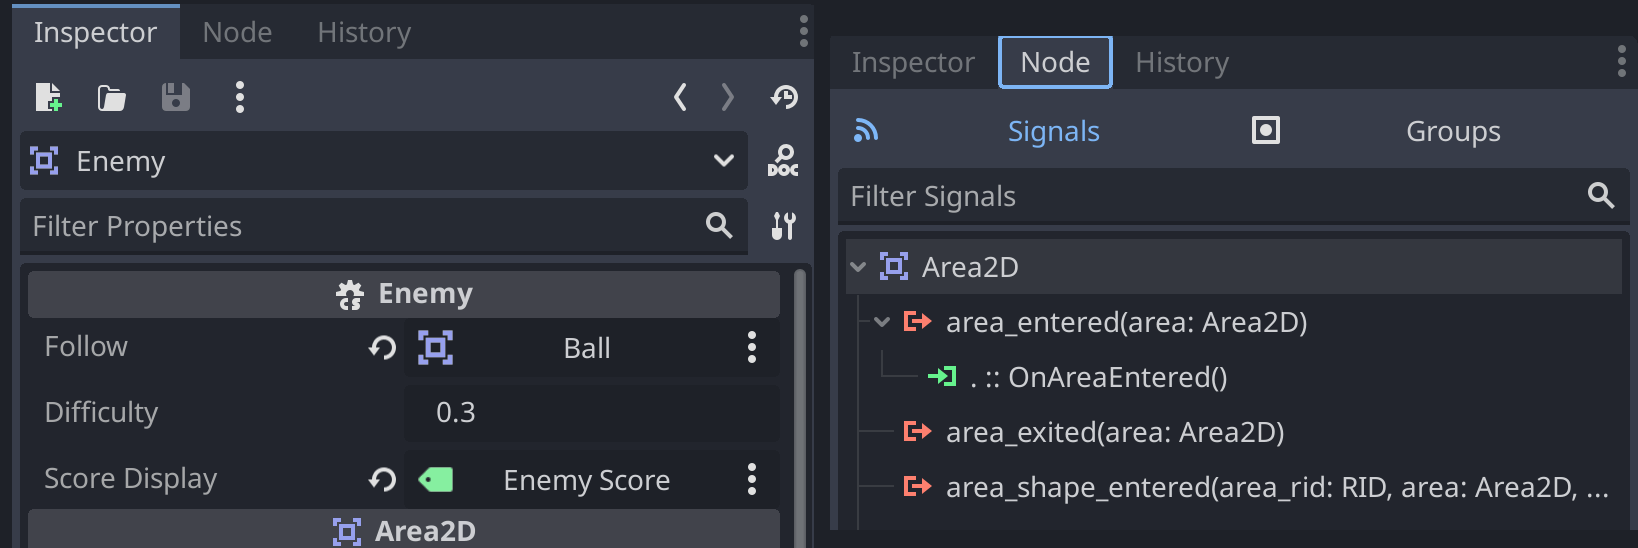The height and width of the screenshot is (548, 1638).
Task: Collapse the Area2D signals tree
Action: (x=858, y=267)
